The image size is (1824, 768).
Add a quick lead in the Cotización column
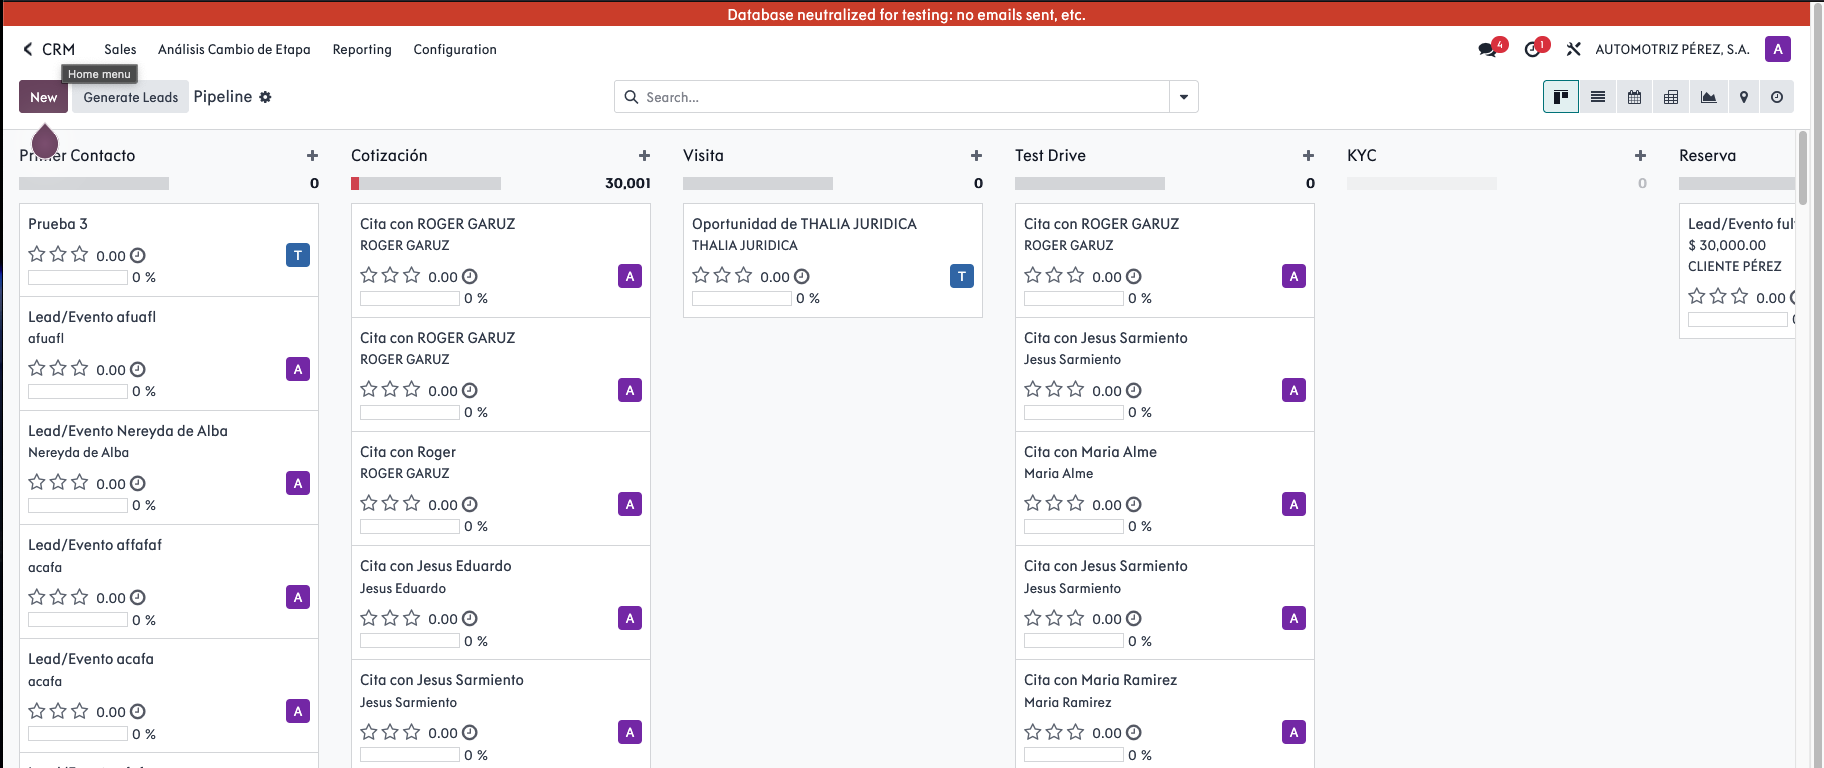coord(644,155)
